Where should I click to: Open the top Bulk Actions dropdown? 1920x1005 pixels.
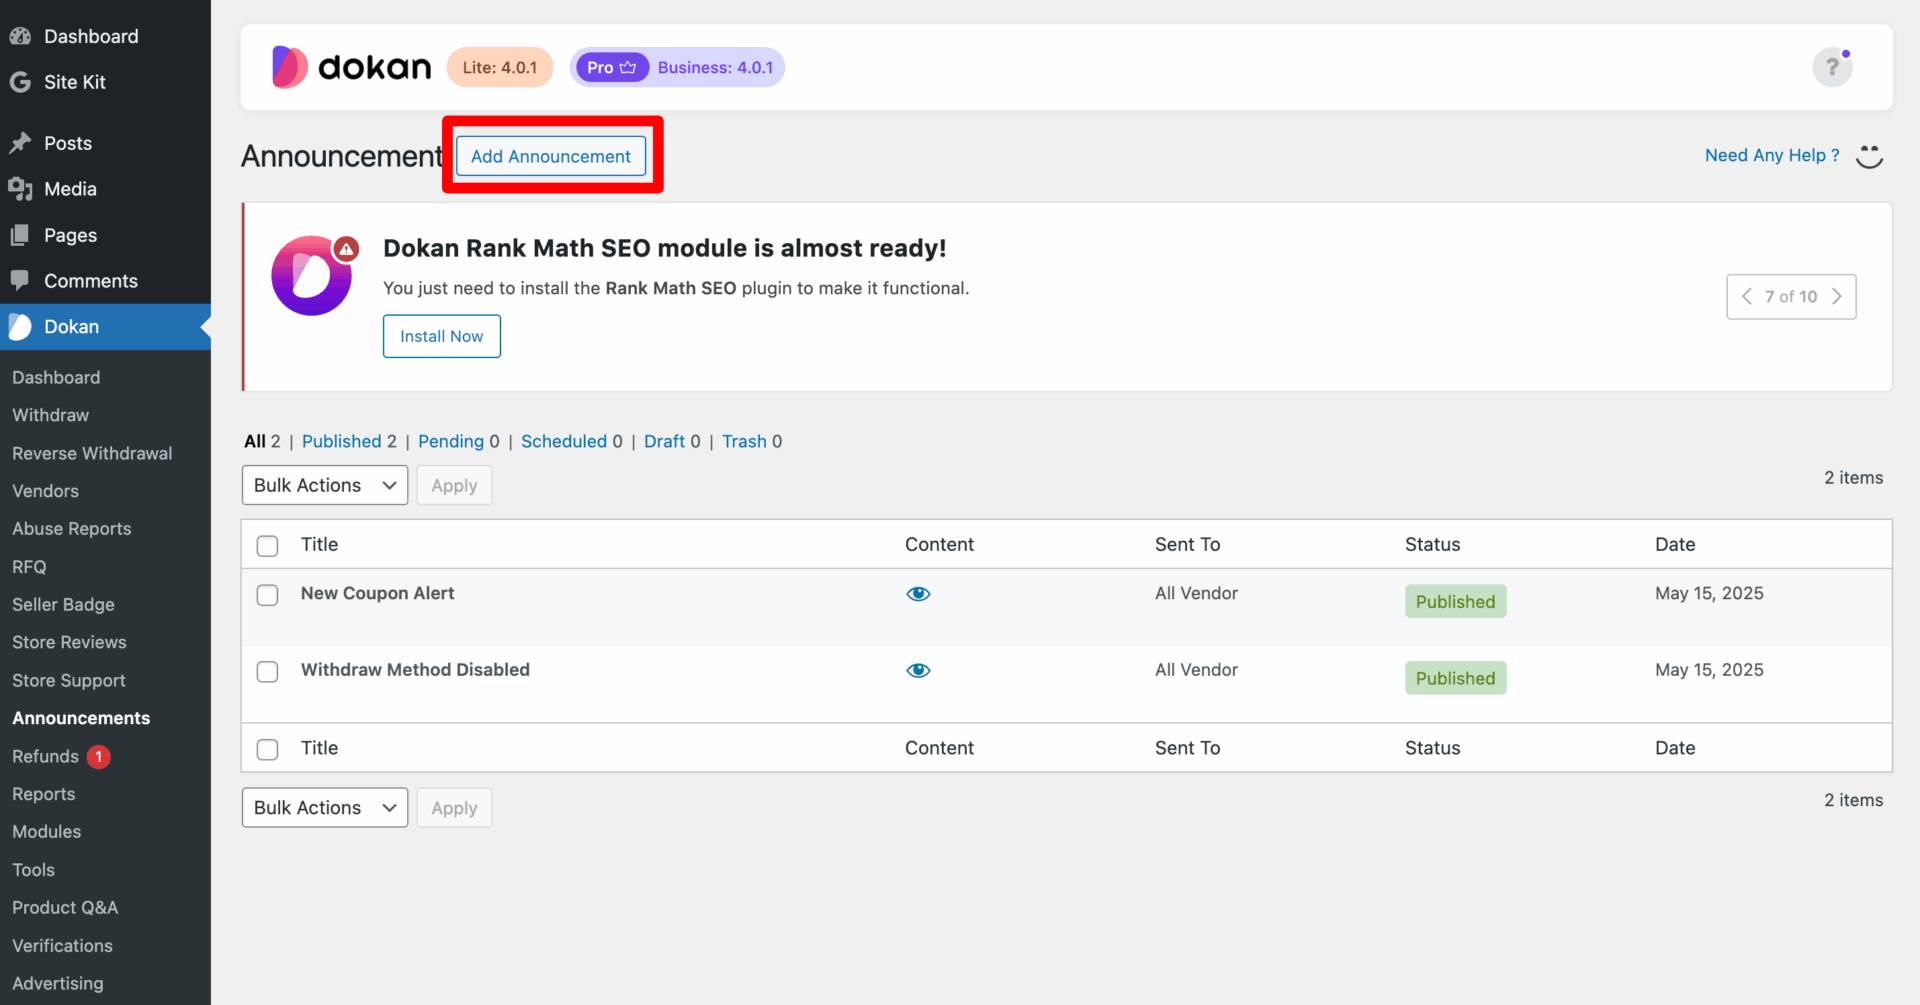click(x=325, y=485)
